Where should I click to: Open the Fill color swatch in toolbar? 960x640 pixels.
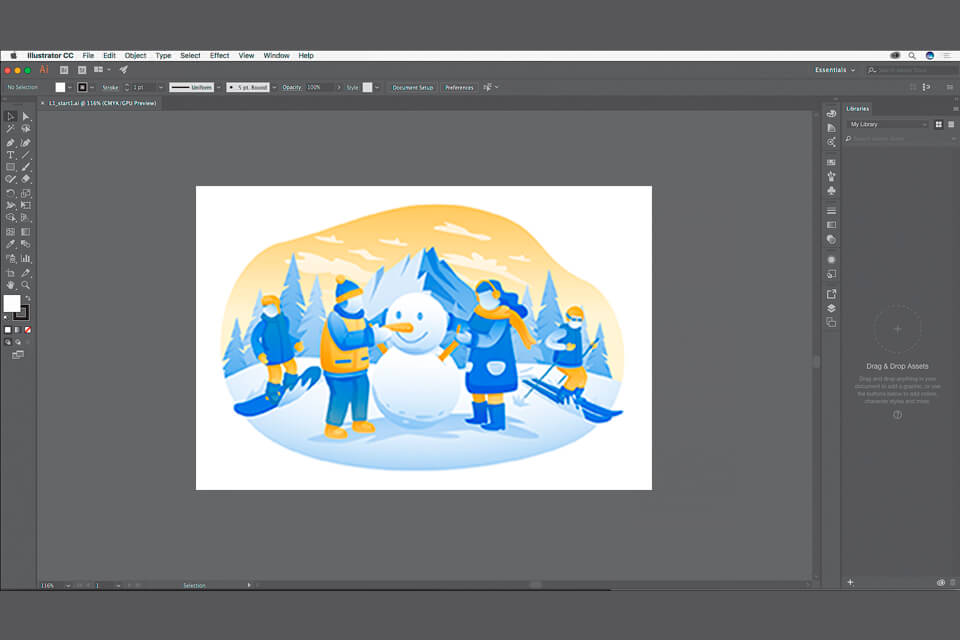13,305
